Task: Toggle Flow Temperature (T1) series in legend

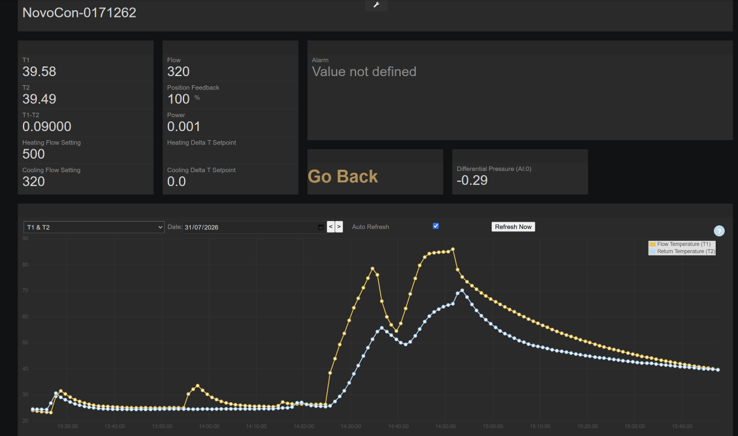Action: coord(683,244)
